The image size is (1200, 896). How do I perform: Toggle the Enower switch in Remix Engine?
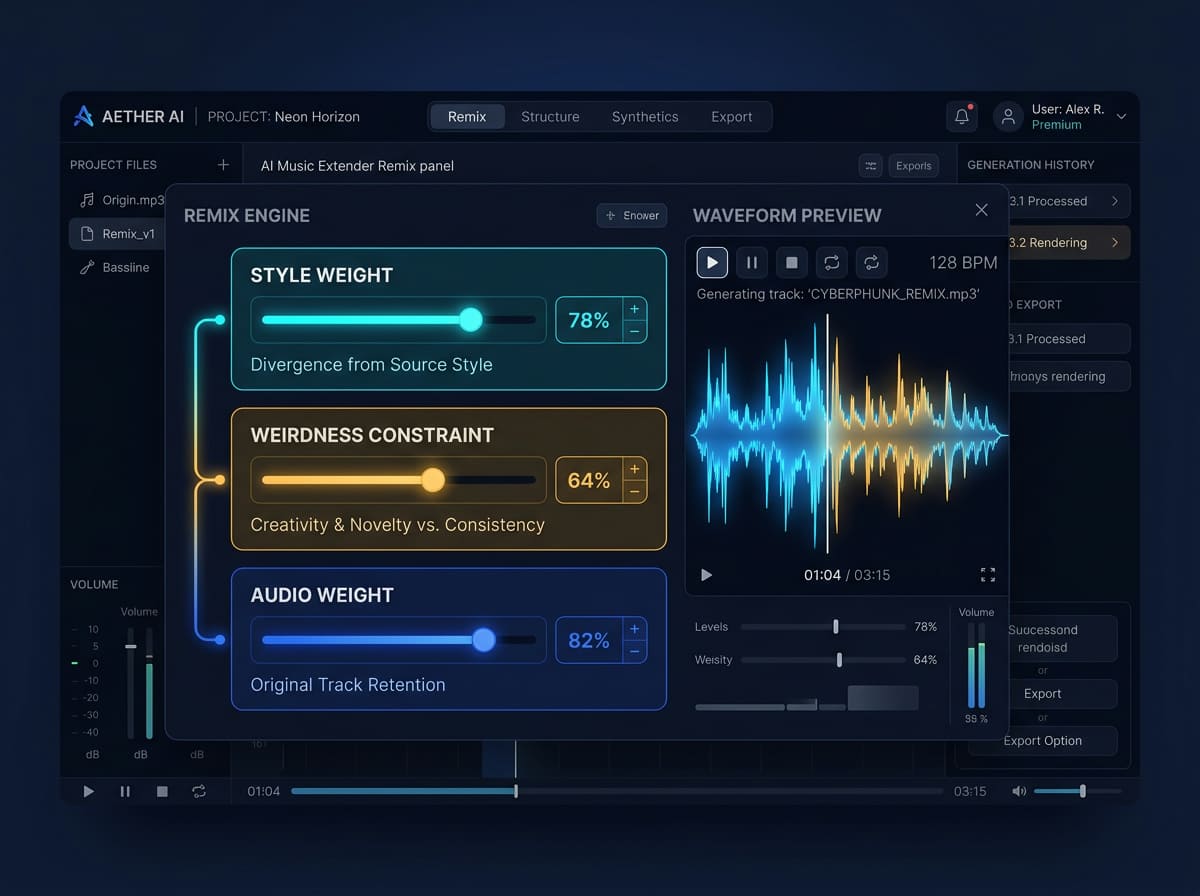(x=631, y=215)
